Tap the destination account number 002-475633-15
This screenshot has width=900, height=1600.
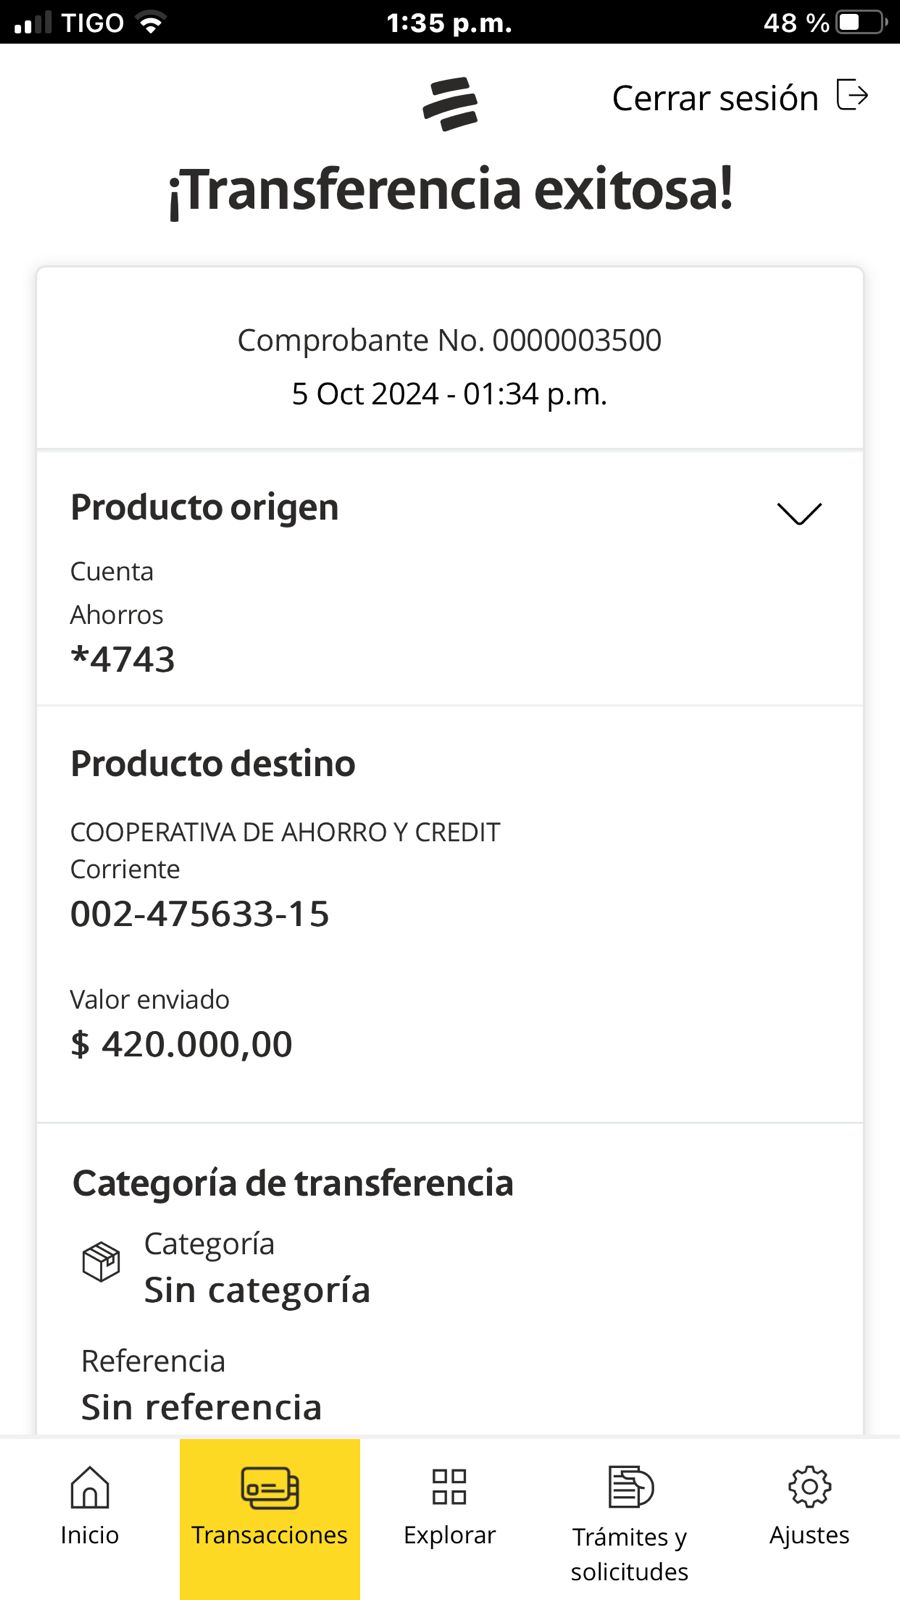tap(200, 913)
